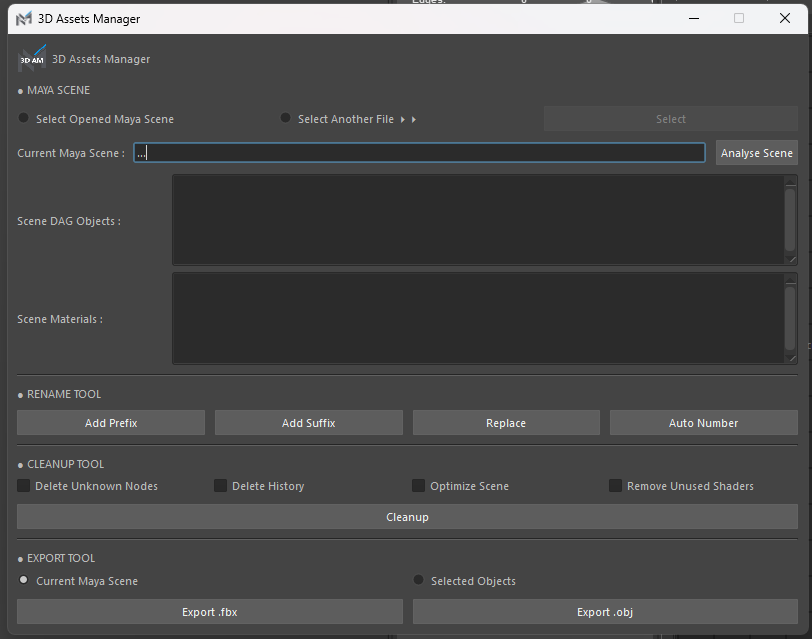Click the Analyse Scene button
Viewport: 812px width, 639px height.
pyautogui.click(x=757, y=153)
